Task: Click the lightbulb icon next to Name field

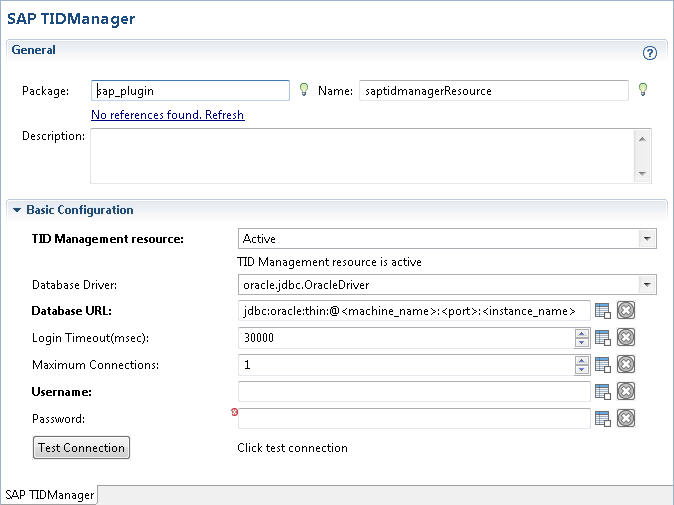Action: pyautogui.click(x=642, y=90)
